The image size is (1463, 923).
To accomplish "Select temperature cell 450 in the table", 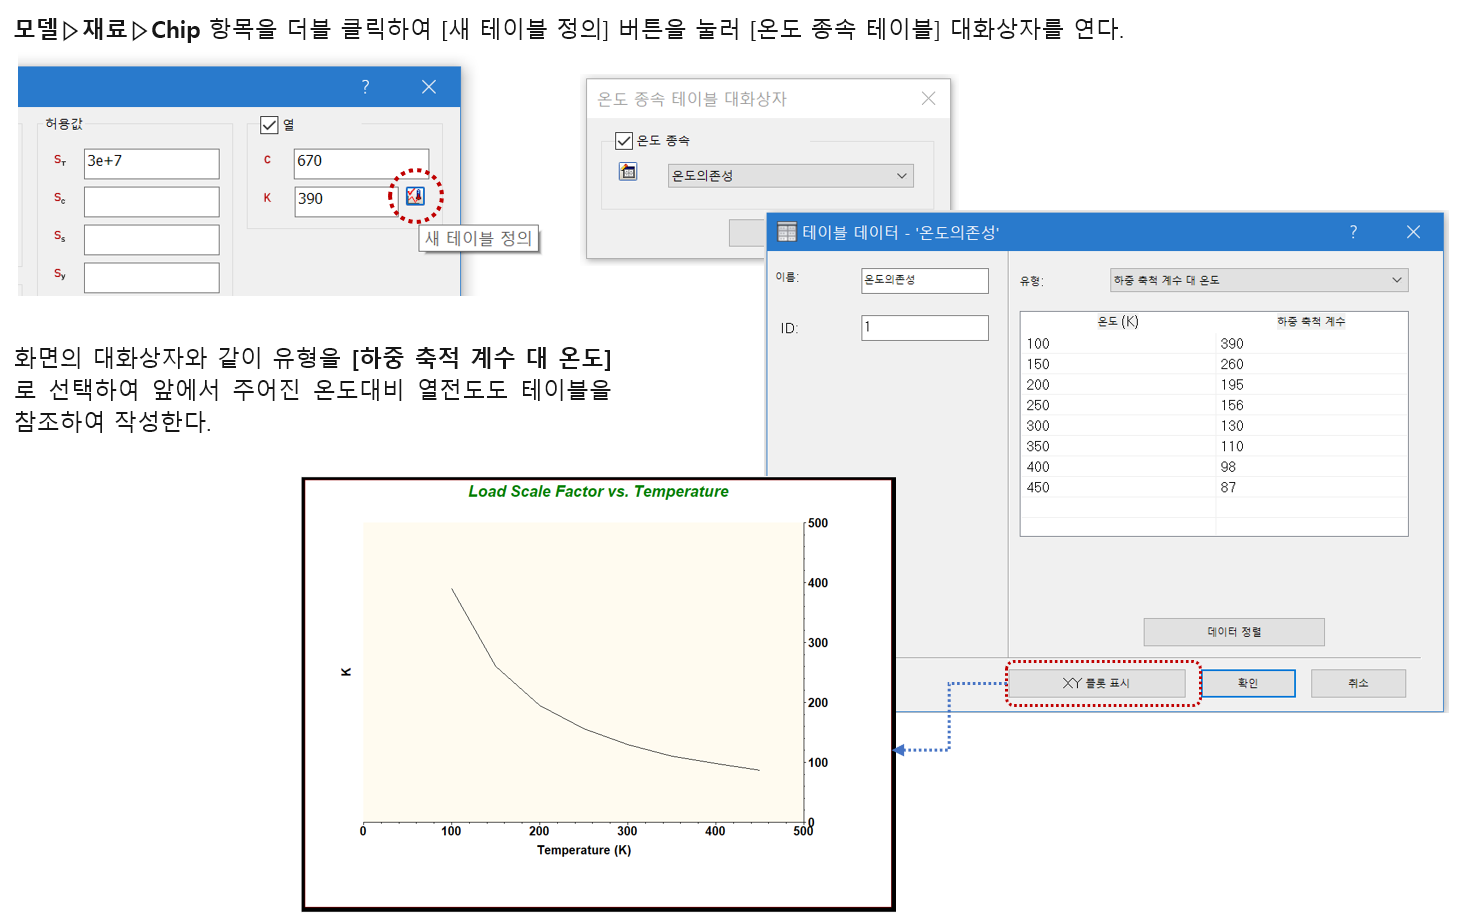I will point(1118,487).
